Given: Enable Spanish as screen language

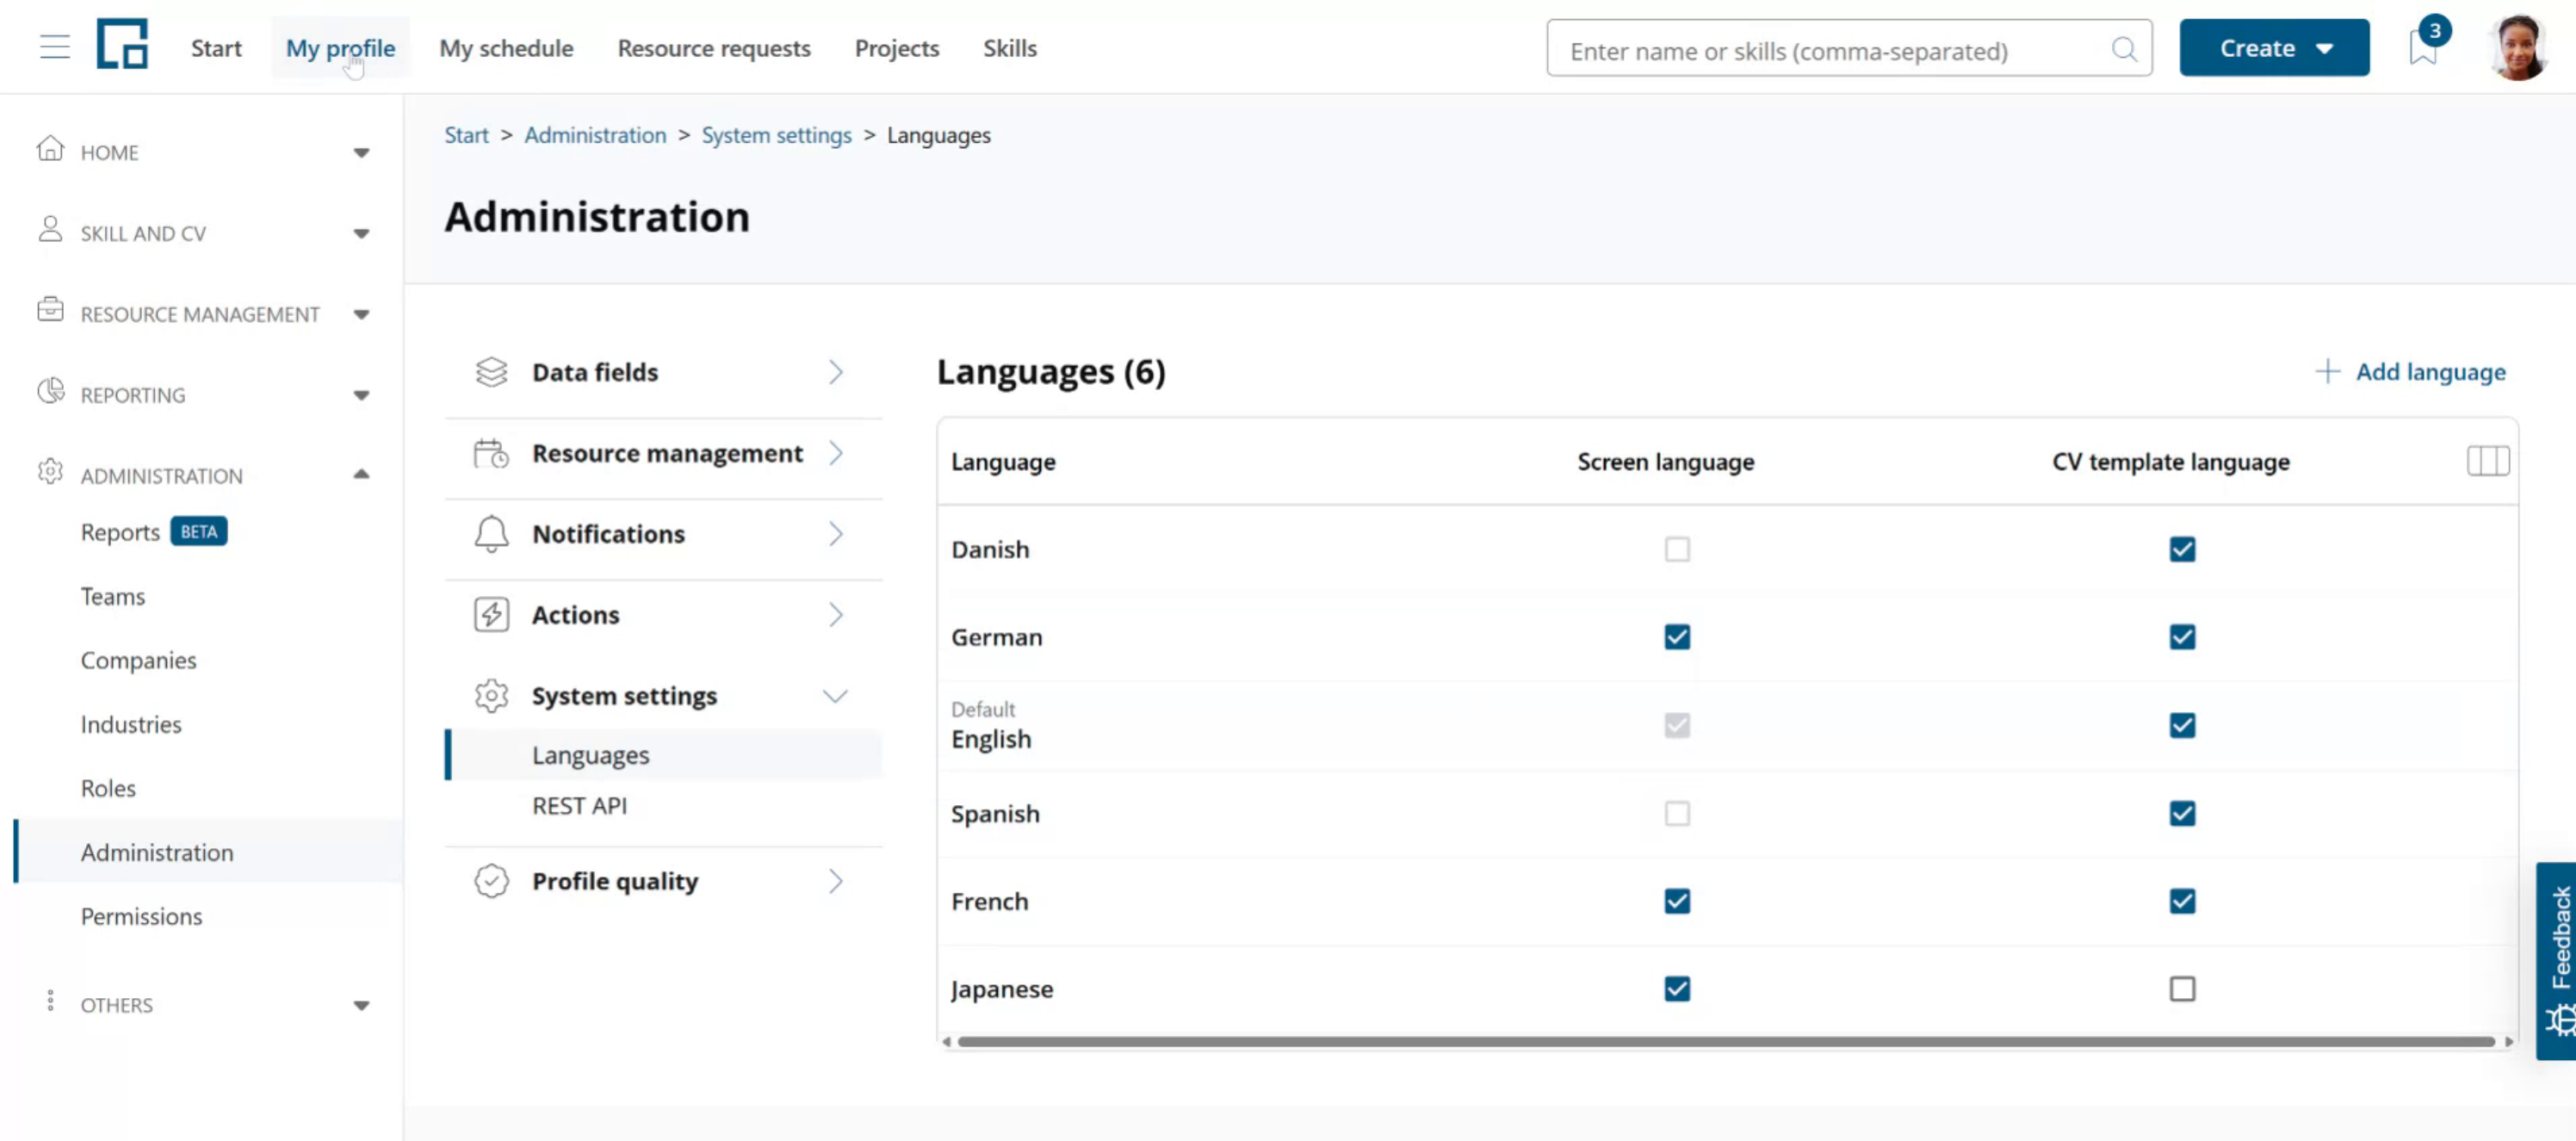Looking at the screenshot, I should (x=1677, y=813).
